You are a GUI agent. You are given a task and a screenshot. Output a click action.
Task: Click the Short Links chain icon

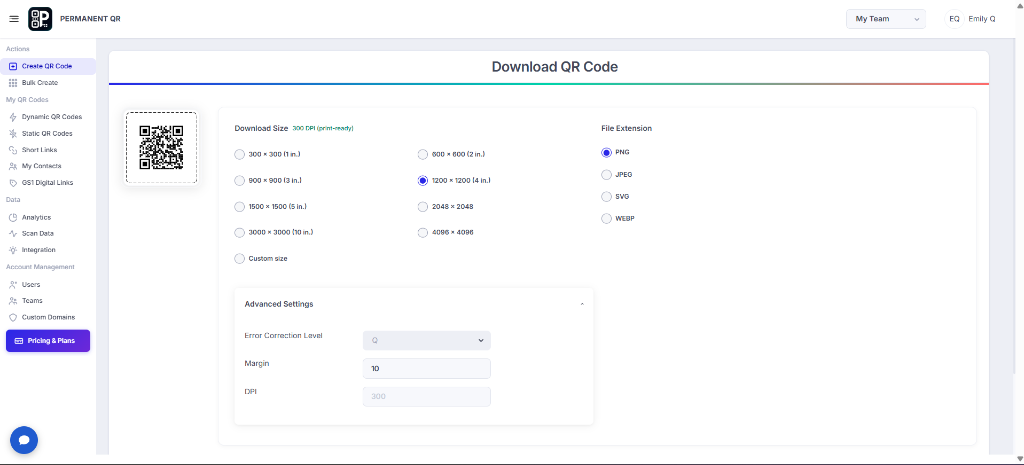click(x=13, y=150)
